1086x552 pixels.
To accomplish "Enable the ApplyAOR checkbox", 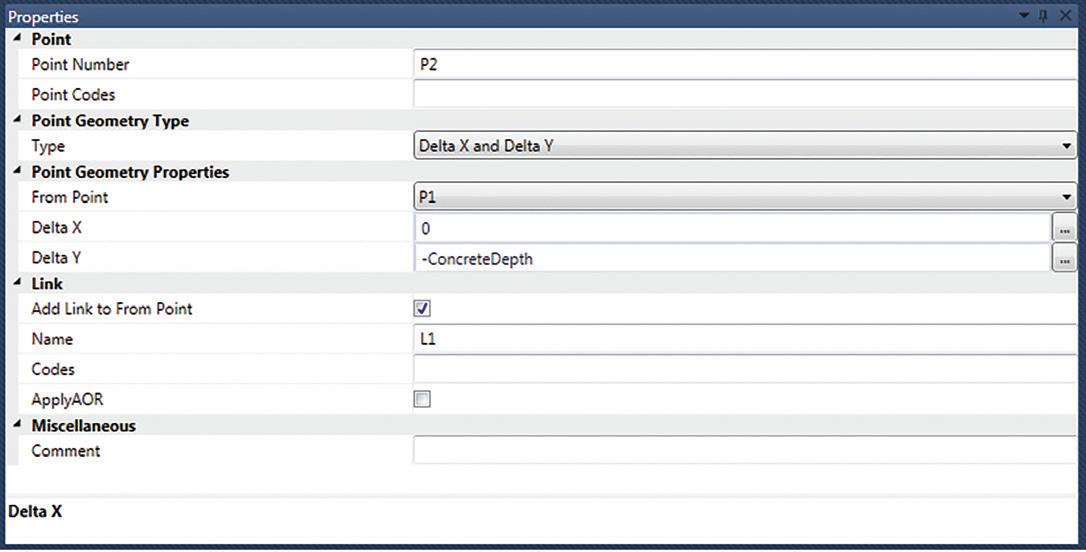I will pos(422,399).
